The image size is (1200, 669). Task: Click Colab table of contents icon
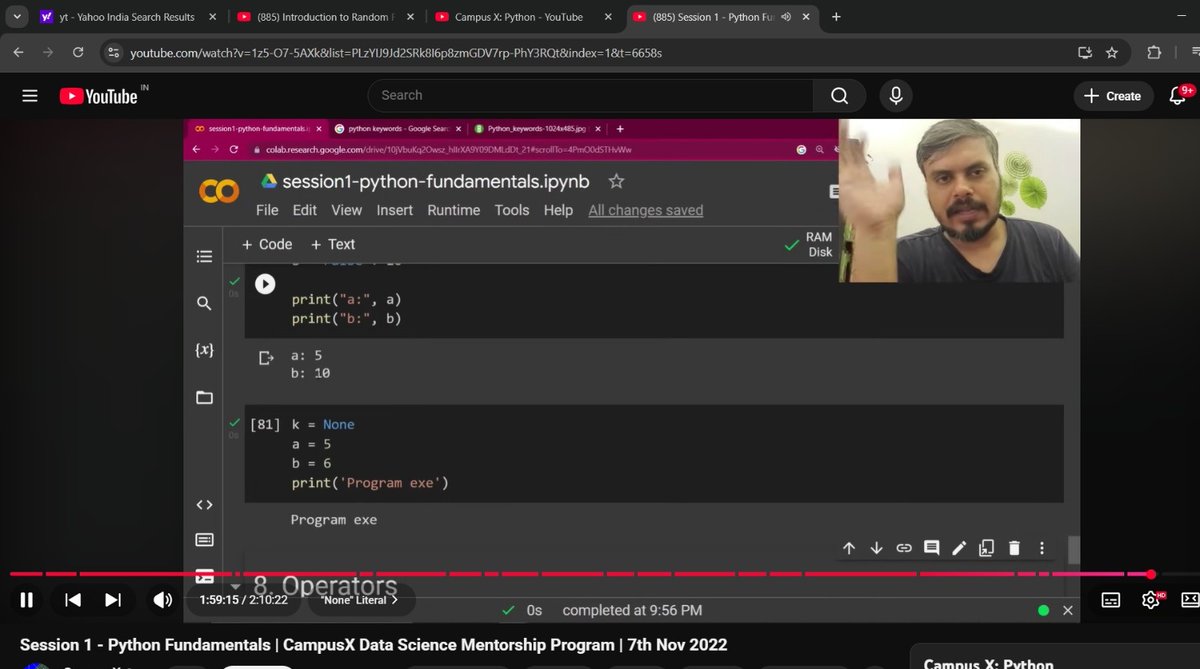point(204,257)
